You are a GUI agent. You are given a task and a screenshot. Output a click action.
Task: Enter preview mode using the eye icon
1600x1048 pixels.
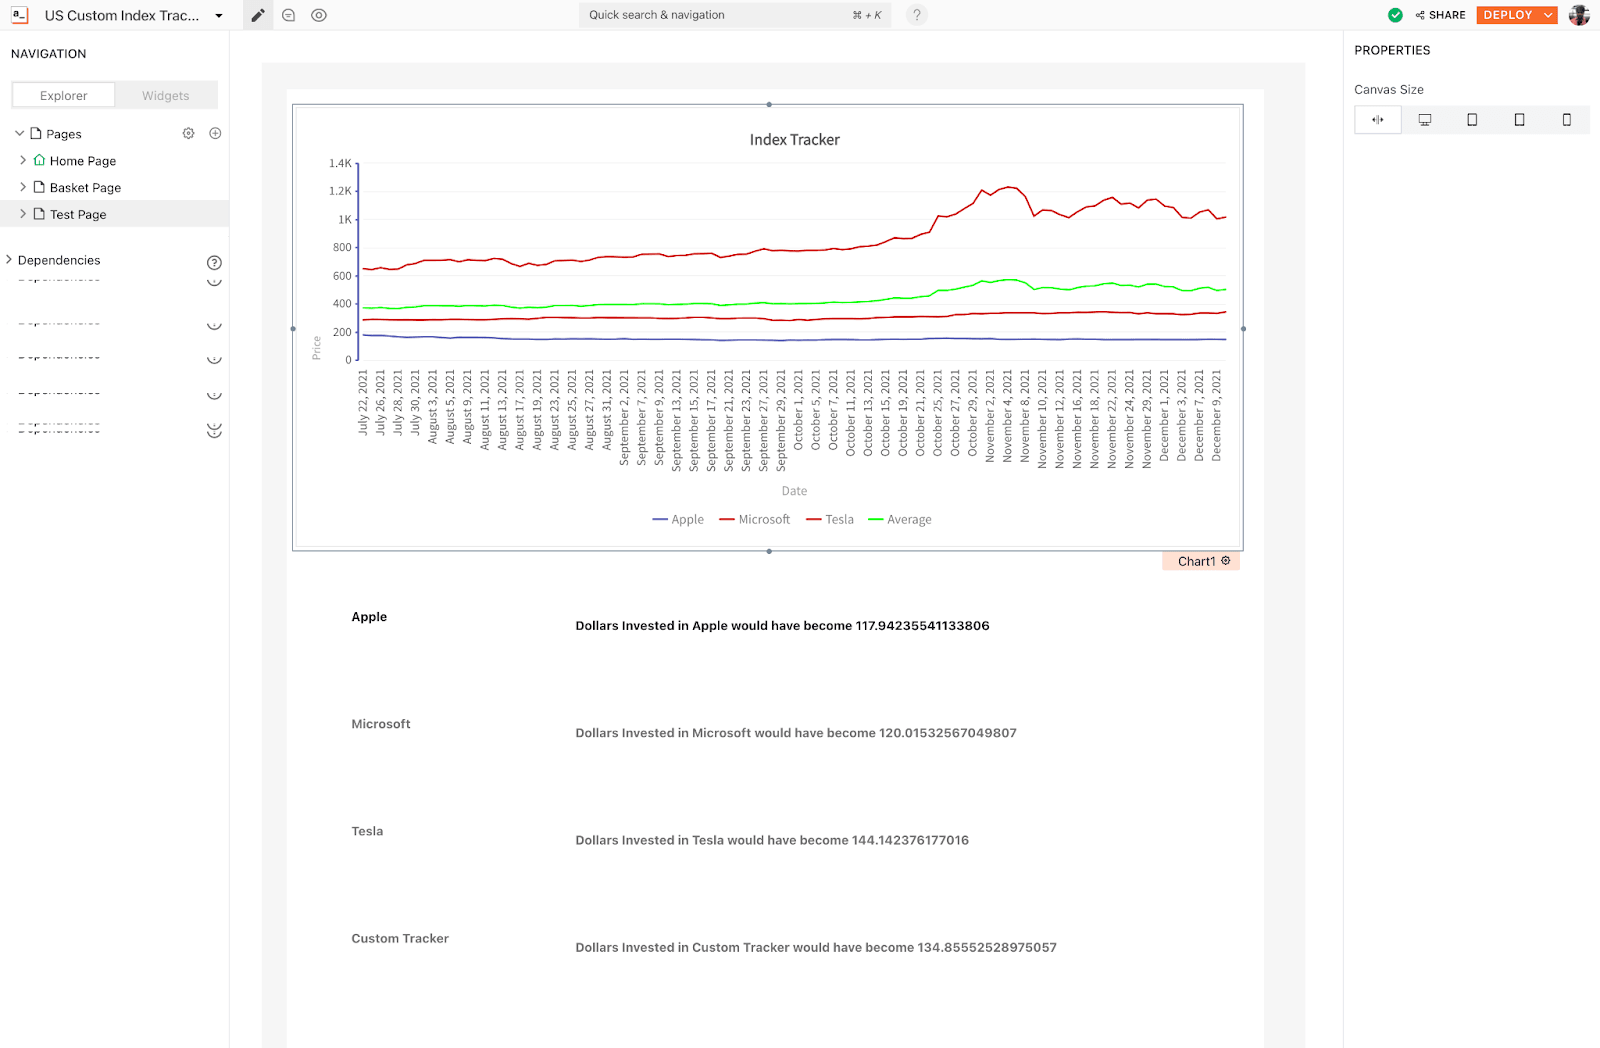tap(319, 15)
